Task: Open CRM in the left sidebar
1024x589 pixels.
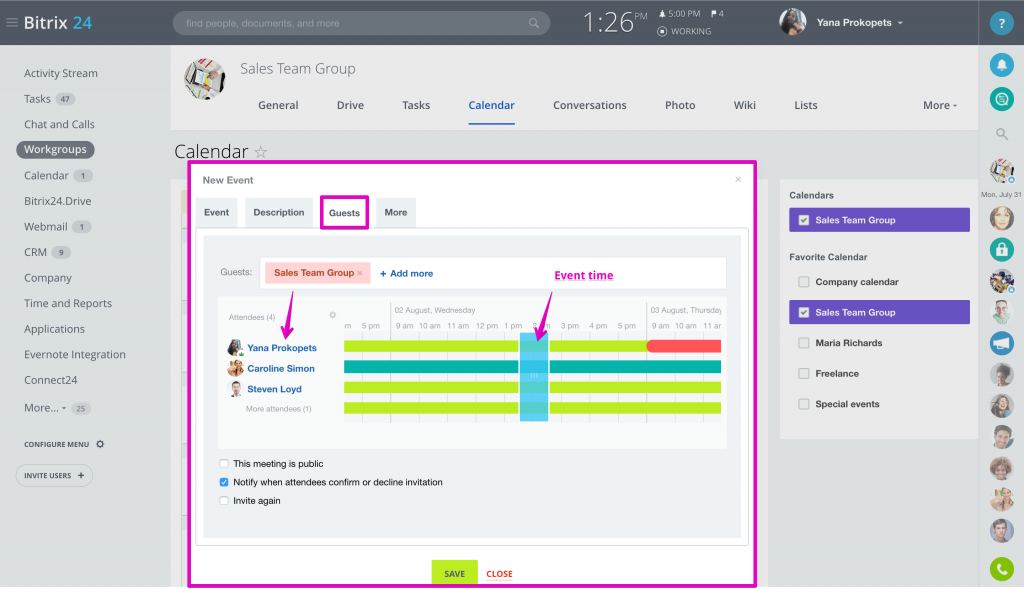Action: [35, 252]
